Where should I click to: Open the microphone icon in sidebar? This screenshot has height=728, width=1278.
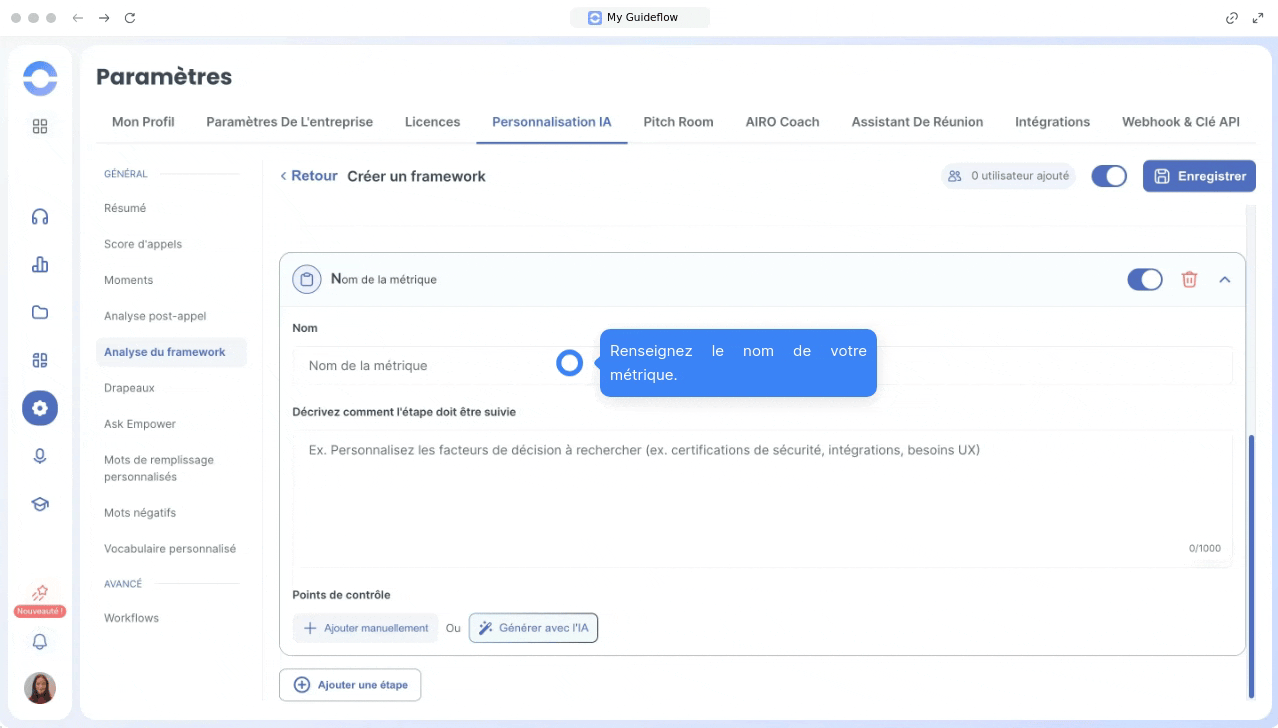coord(40,456)
